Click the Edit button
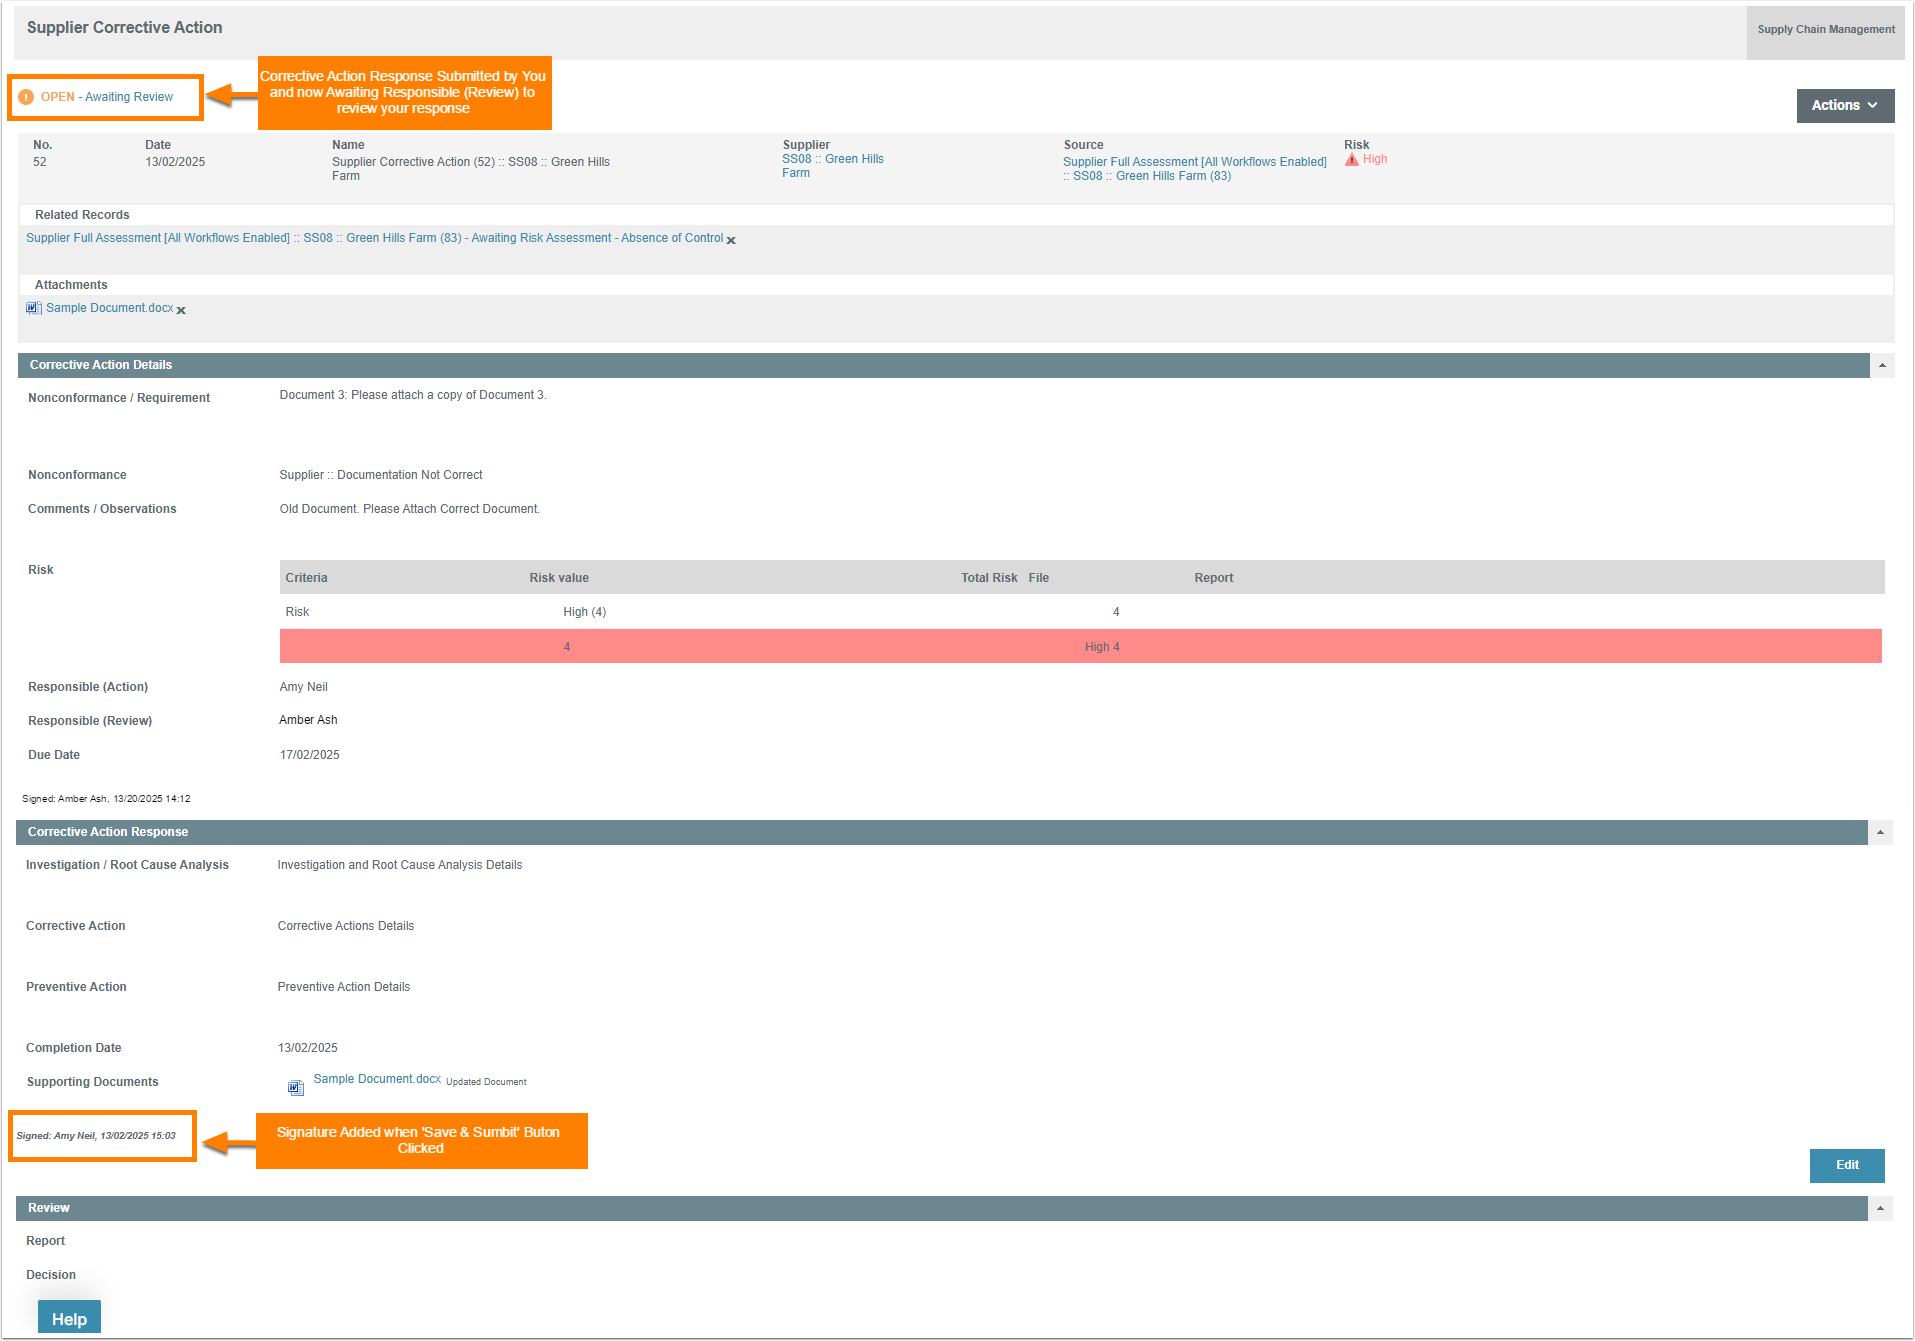Viewport: 1915px width, 1341px height. [1846, 1165]
